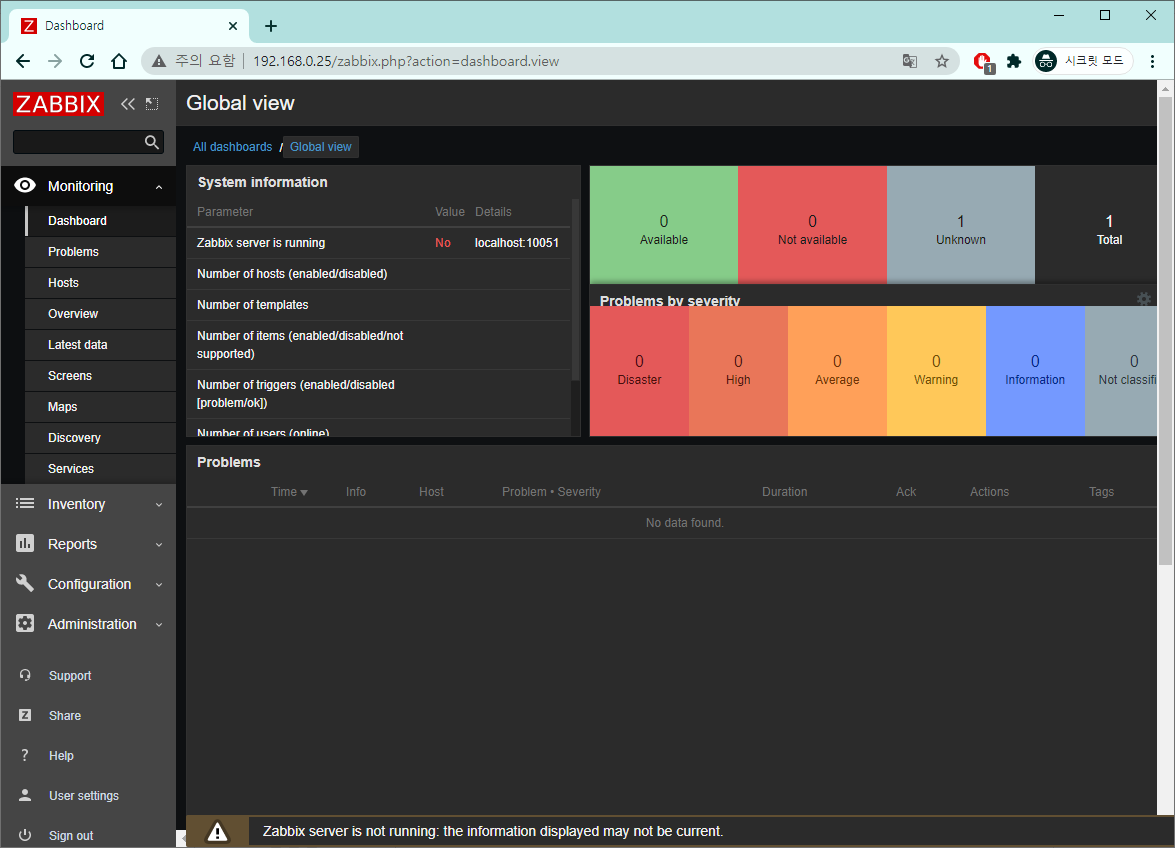Click the Disaster severity tile
Image resolution: width=1175 pixels, height=848 pixels.
coord(639,371)
